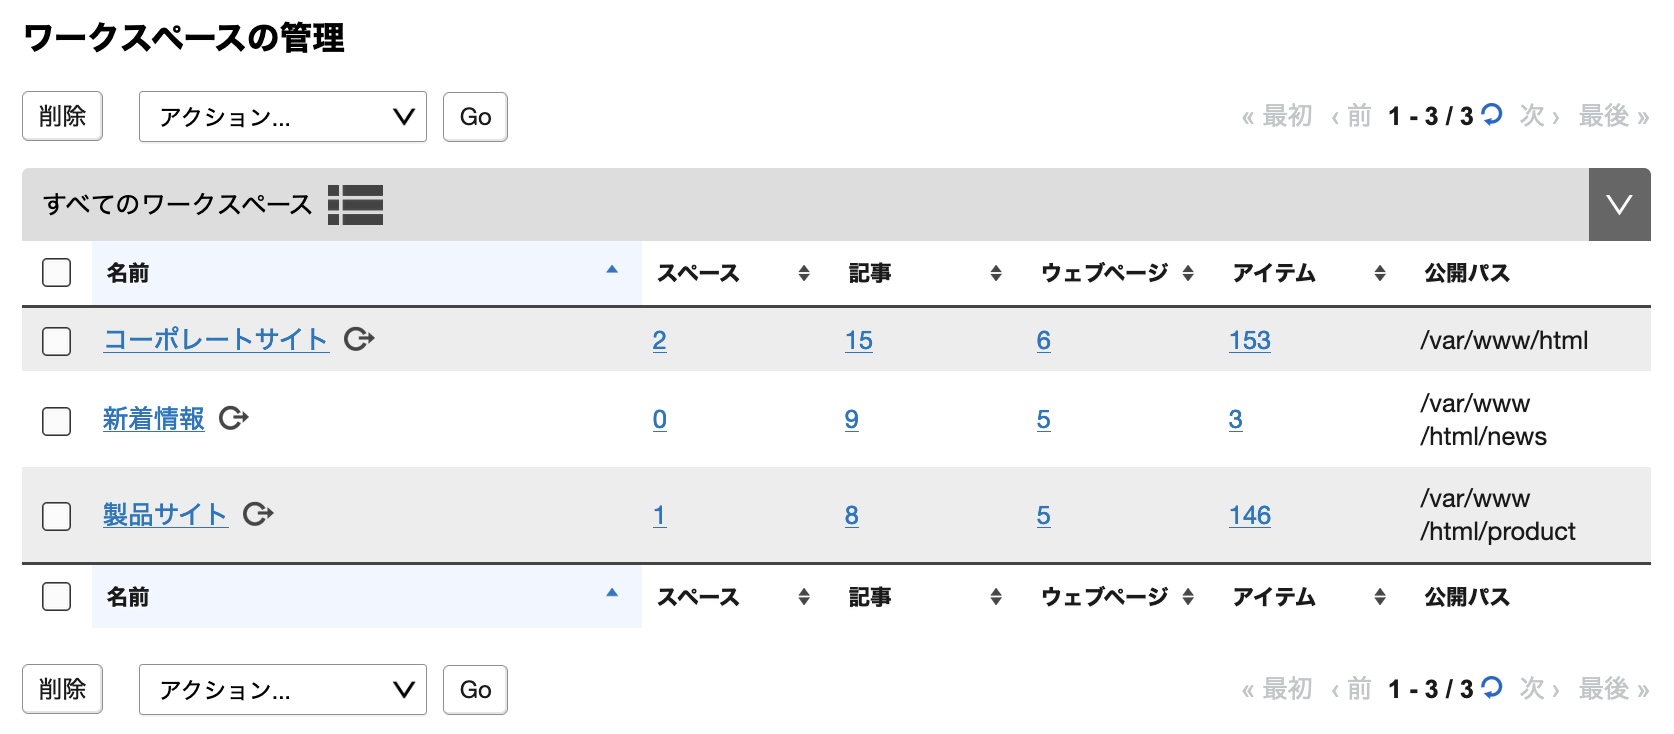This screenshot has height=734, width=1674.
Task: Open site icon next to 新着情報
Action: click(x=234, y=418)
